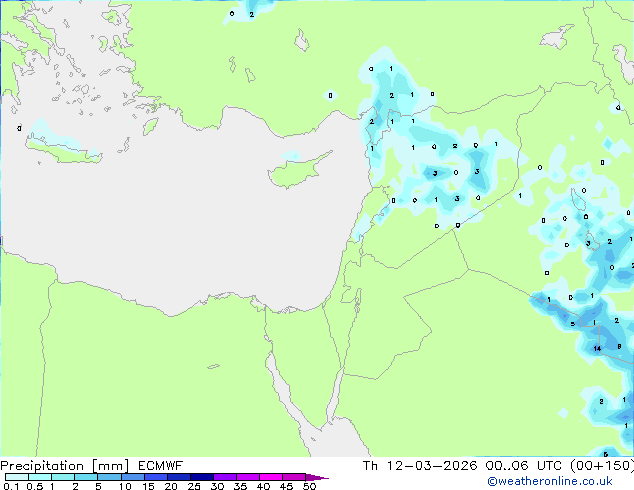Select the legend label 15

(x=148, y=486)
